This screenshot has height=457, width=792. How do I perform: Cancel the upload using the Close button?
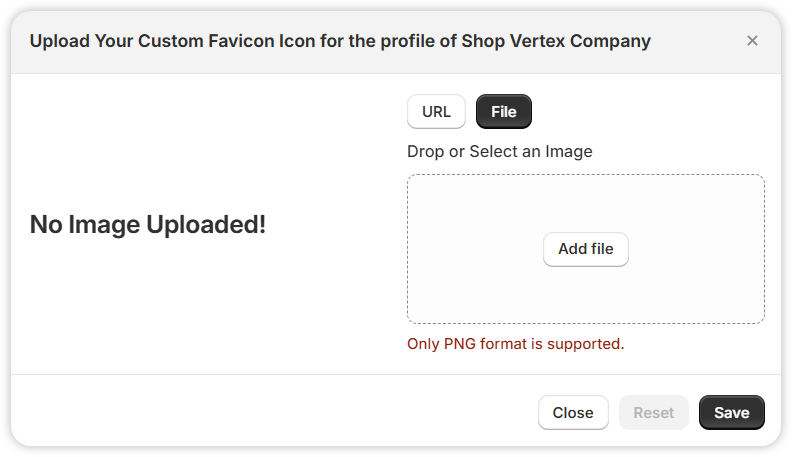click(x=573, y=413)
